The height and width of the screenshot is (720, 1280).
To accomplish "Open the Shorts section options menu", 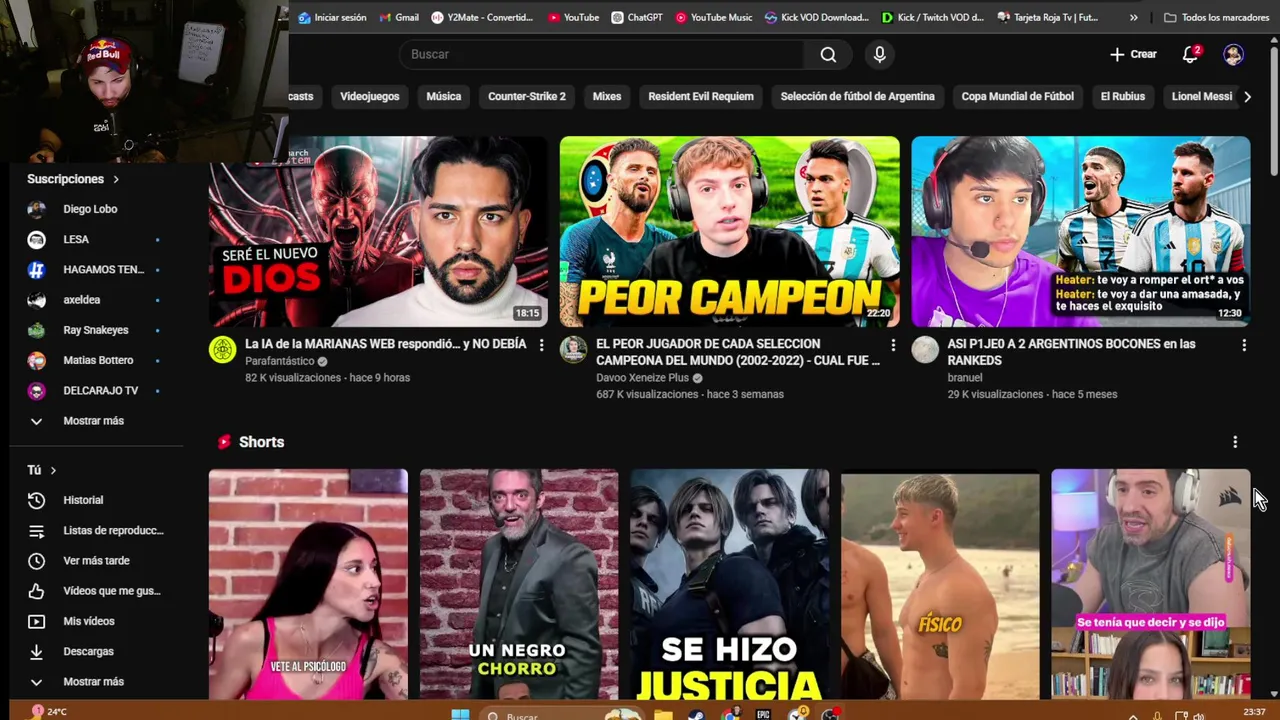I will tap(1235, 442).
